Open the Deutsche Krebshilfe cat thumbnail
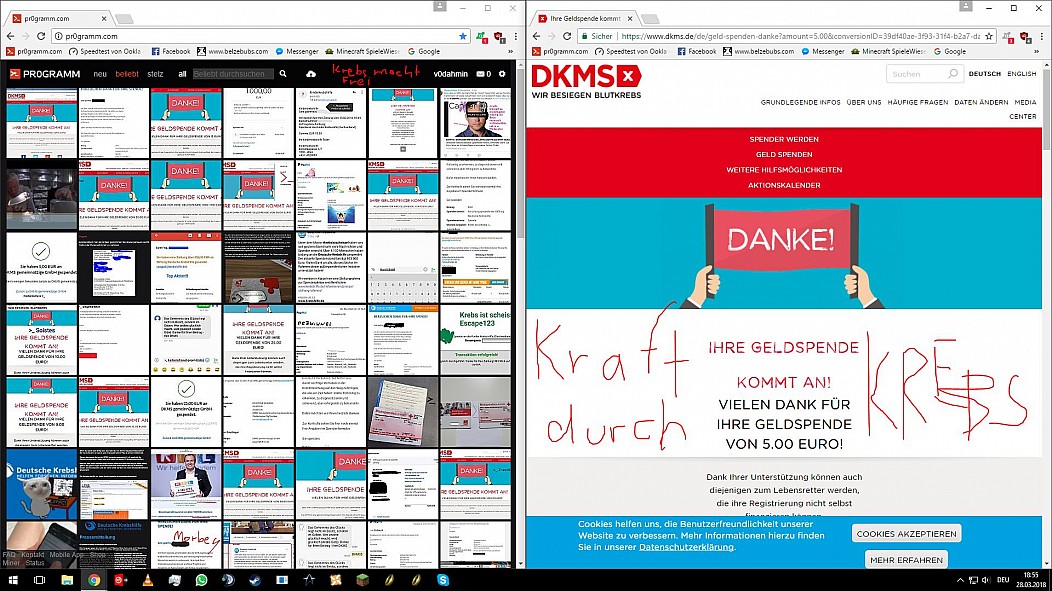Viewport: 1052px width, 591px height. 42,484
